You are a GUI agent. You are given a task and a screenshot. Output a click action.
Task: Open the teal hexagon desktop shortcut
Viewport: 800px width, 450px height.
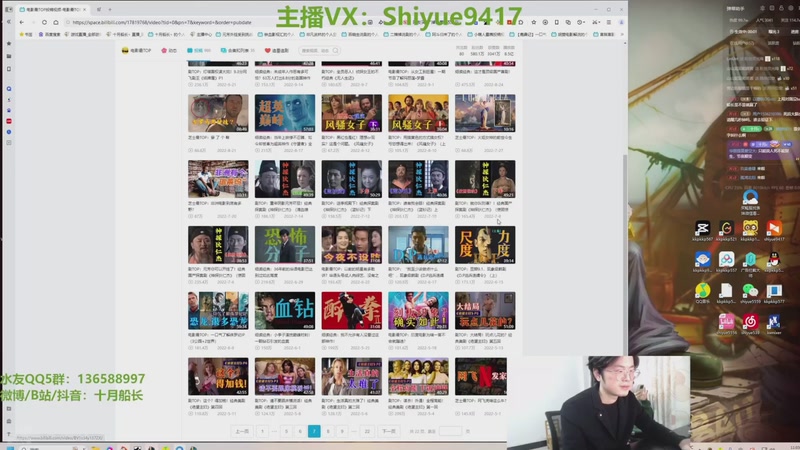click(749, 260)
